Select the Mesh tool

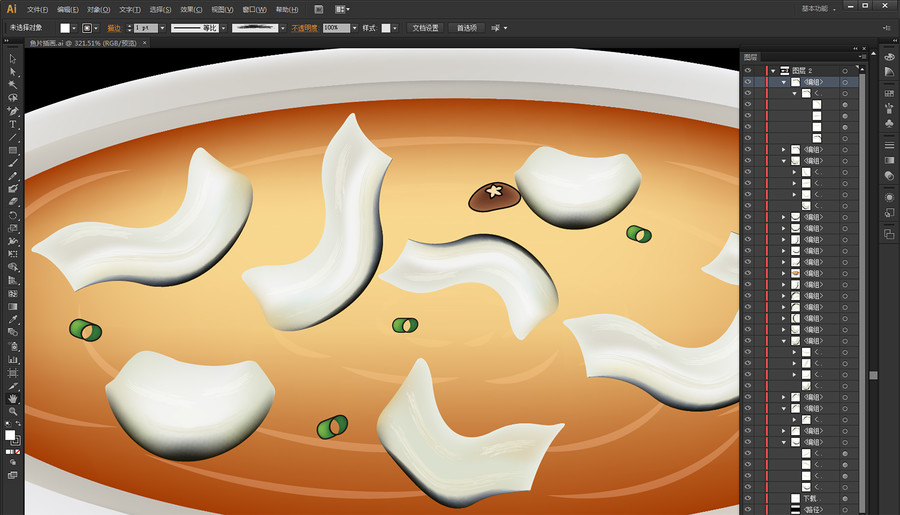point(13,293)
